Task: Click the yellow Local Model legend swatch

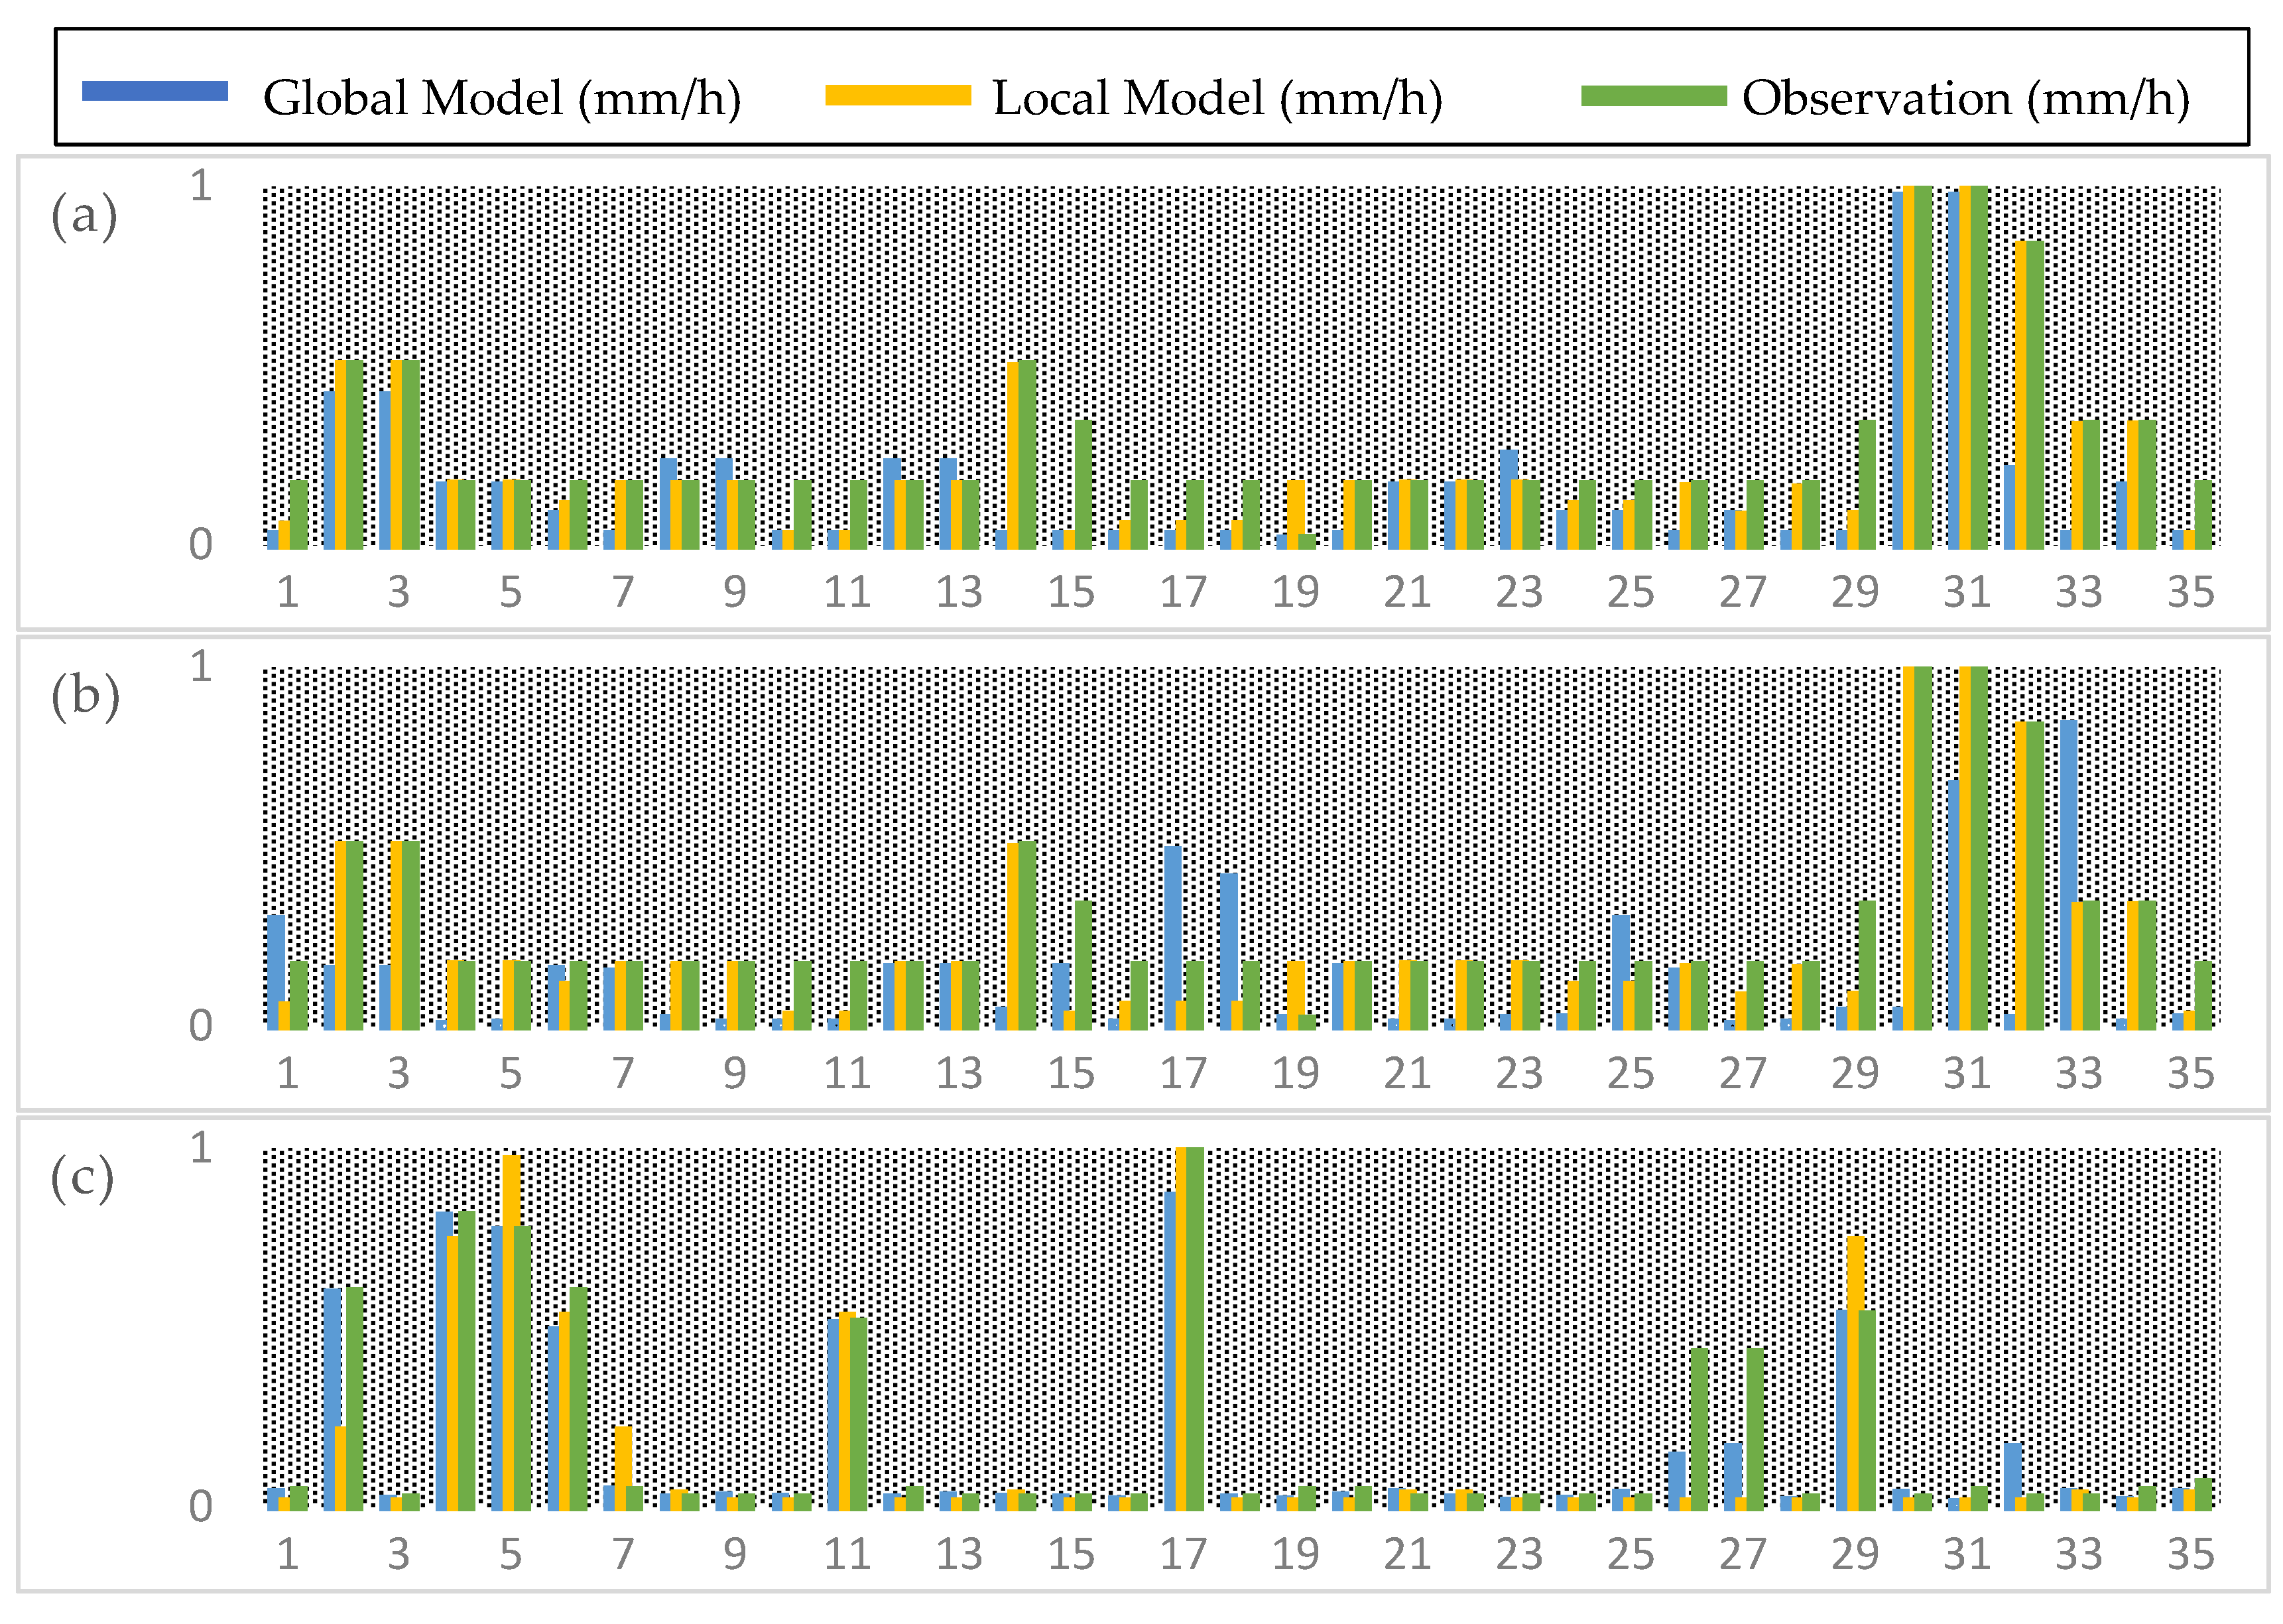Action: pyautogui.click(x=897, y=96)
